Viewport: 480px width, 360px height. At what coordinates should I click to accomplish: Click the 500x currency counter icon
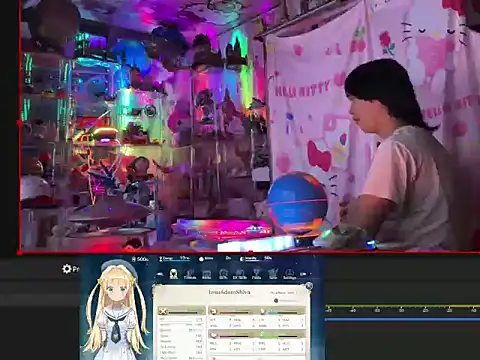click(x=134, y=259)
